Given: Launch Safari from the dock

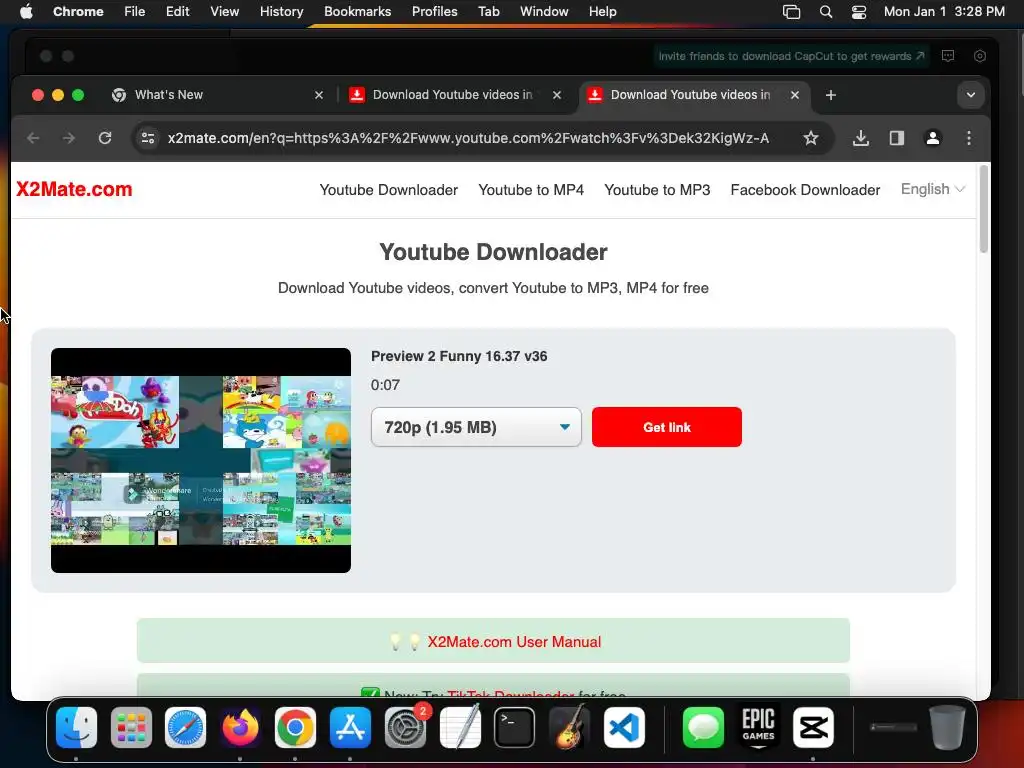Looking at the screenshot, I should 185,728.
